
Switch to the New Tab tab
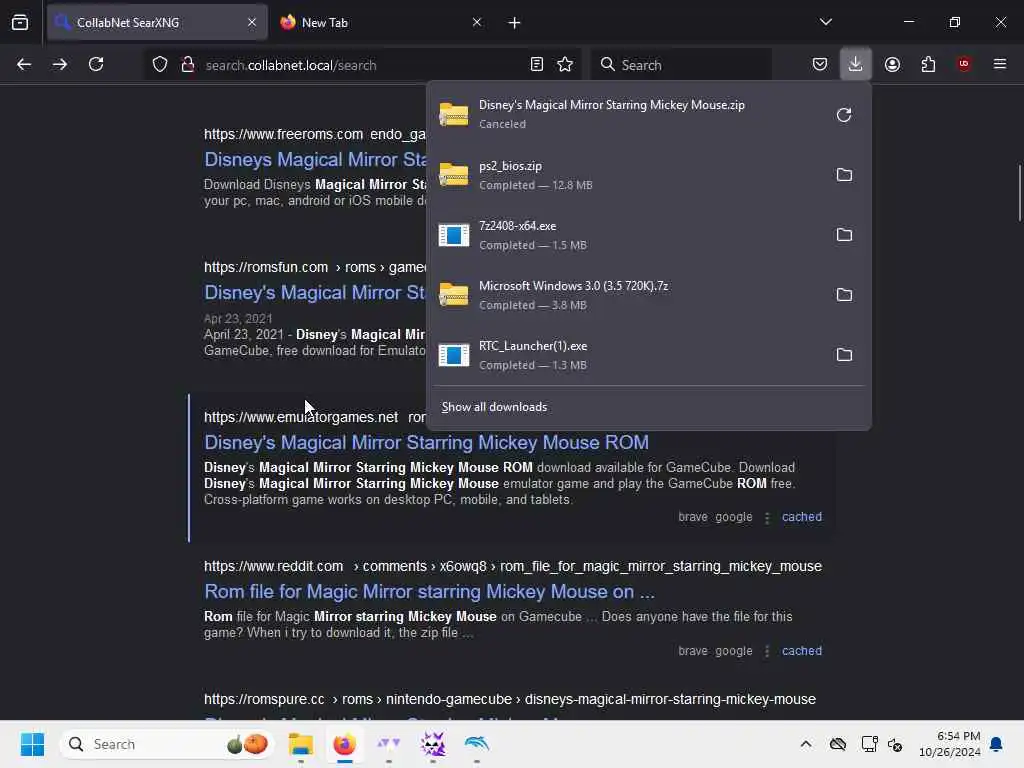tap(382, 22)
